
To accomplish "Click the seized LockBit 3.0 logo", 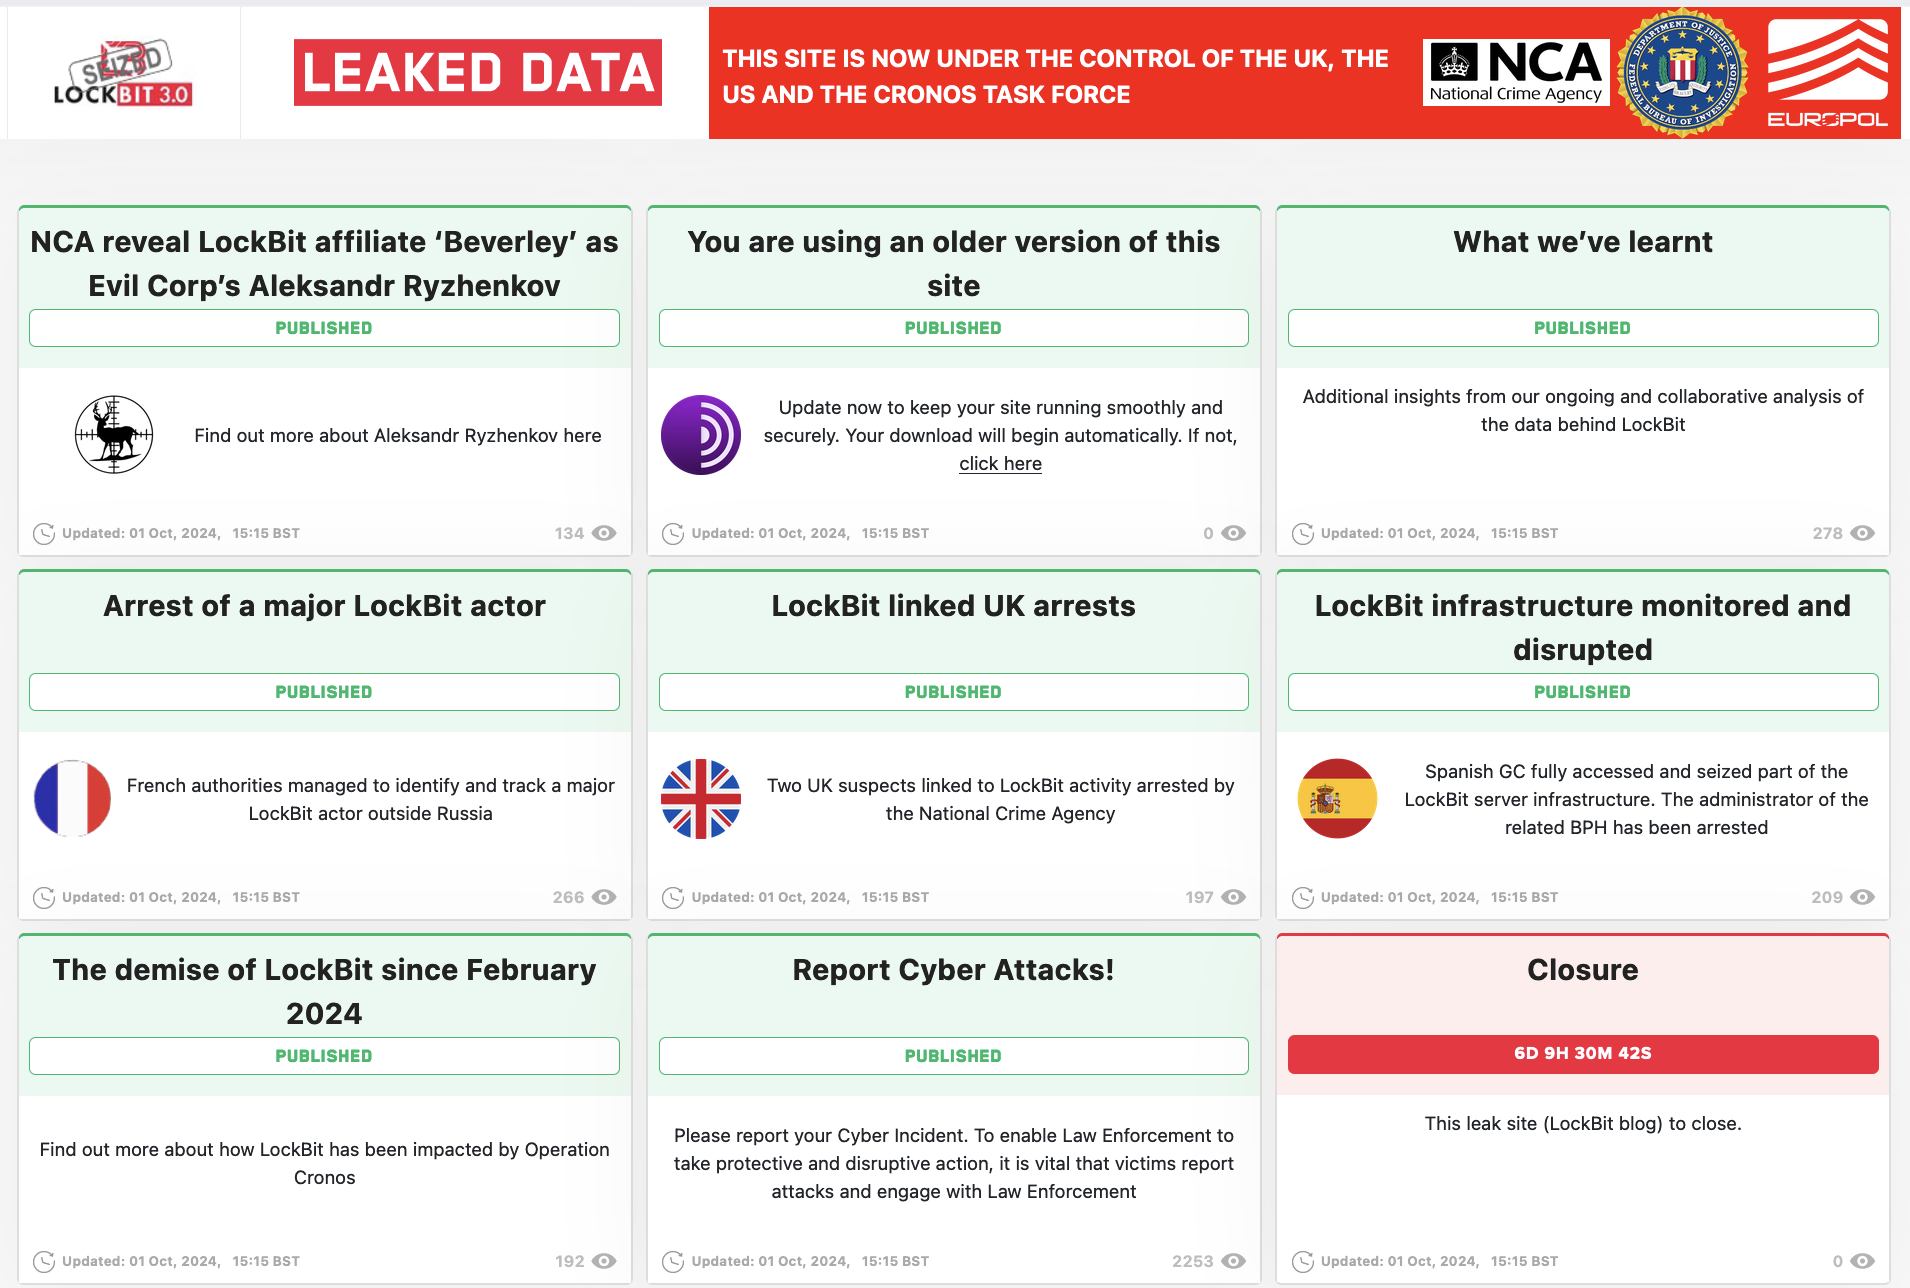I will pos(123,72).
